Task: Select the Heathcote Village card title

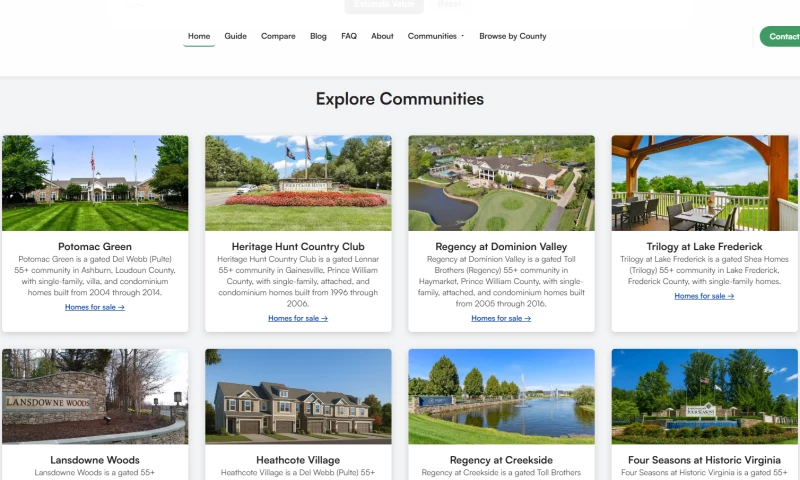Action: 298,460
